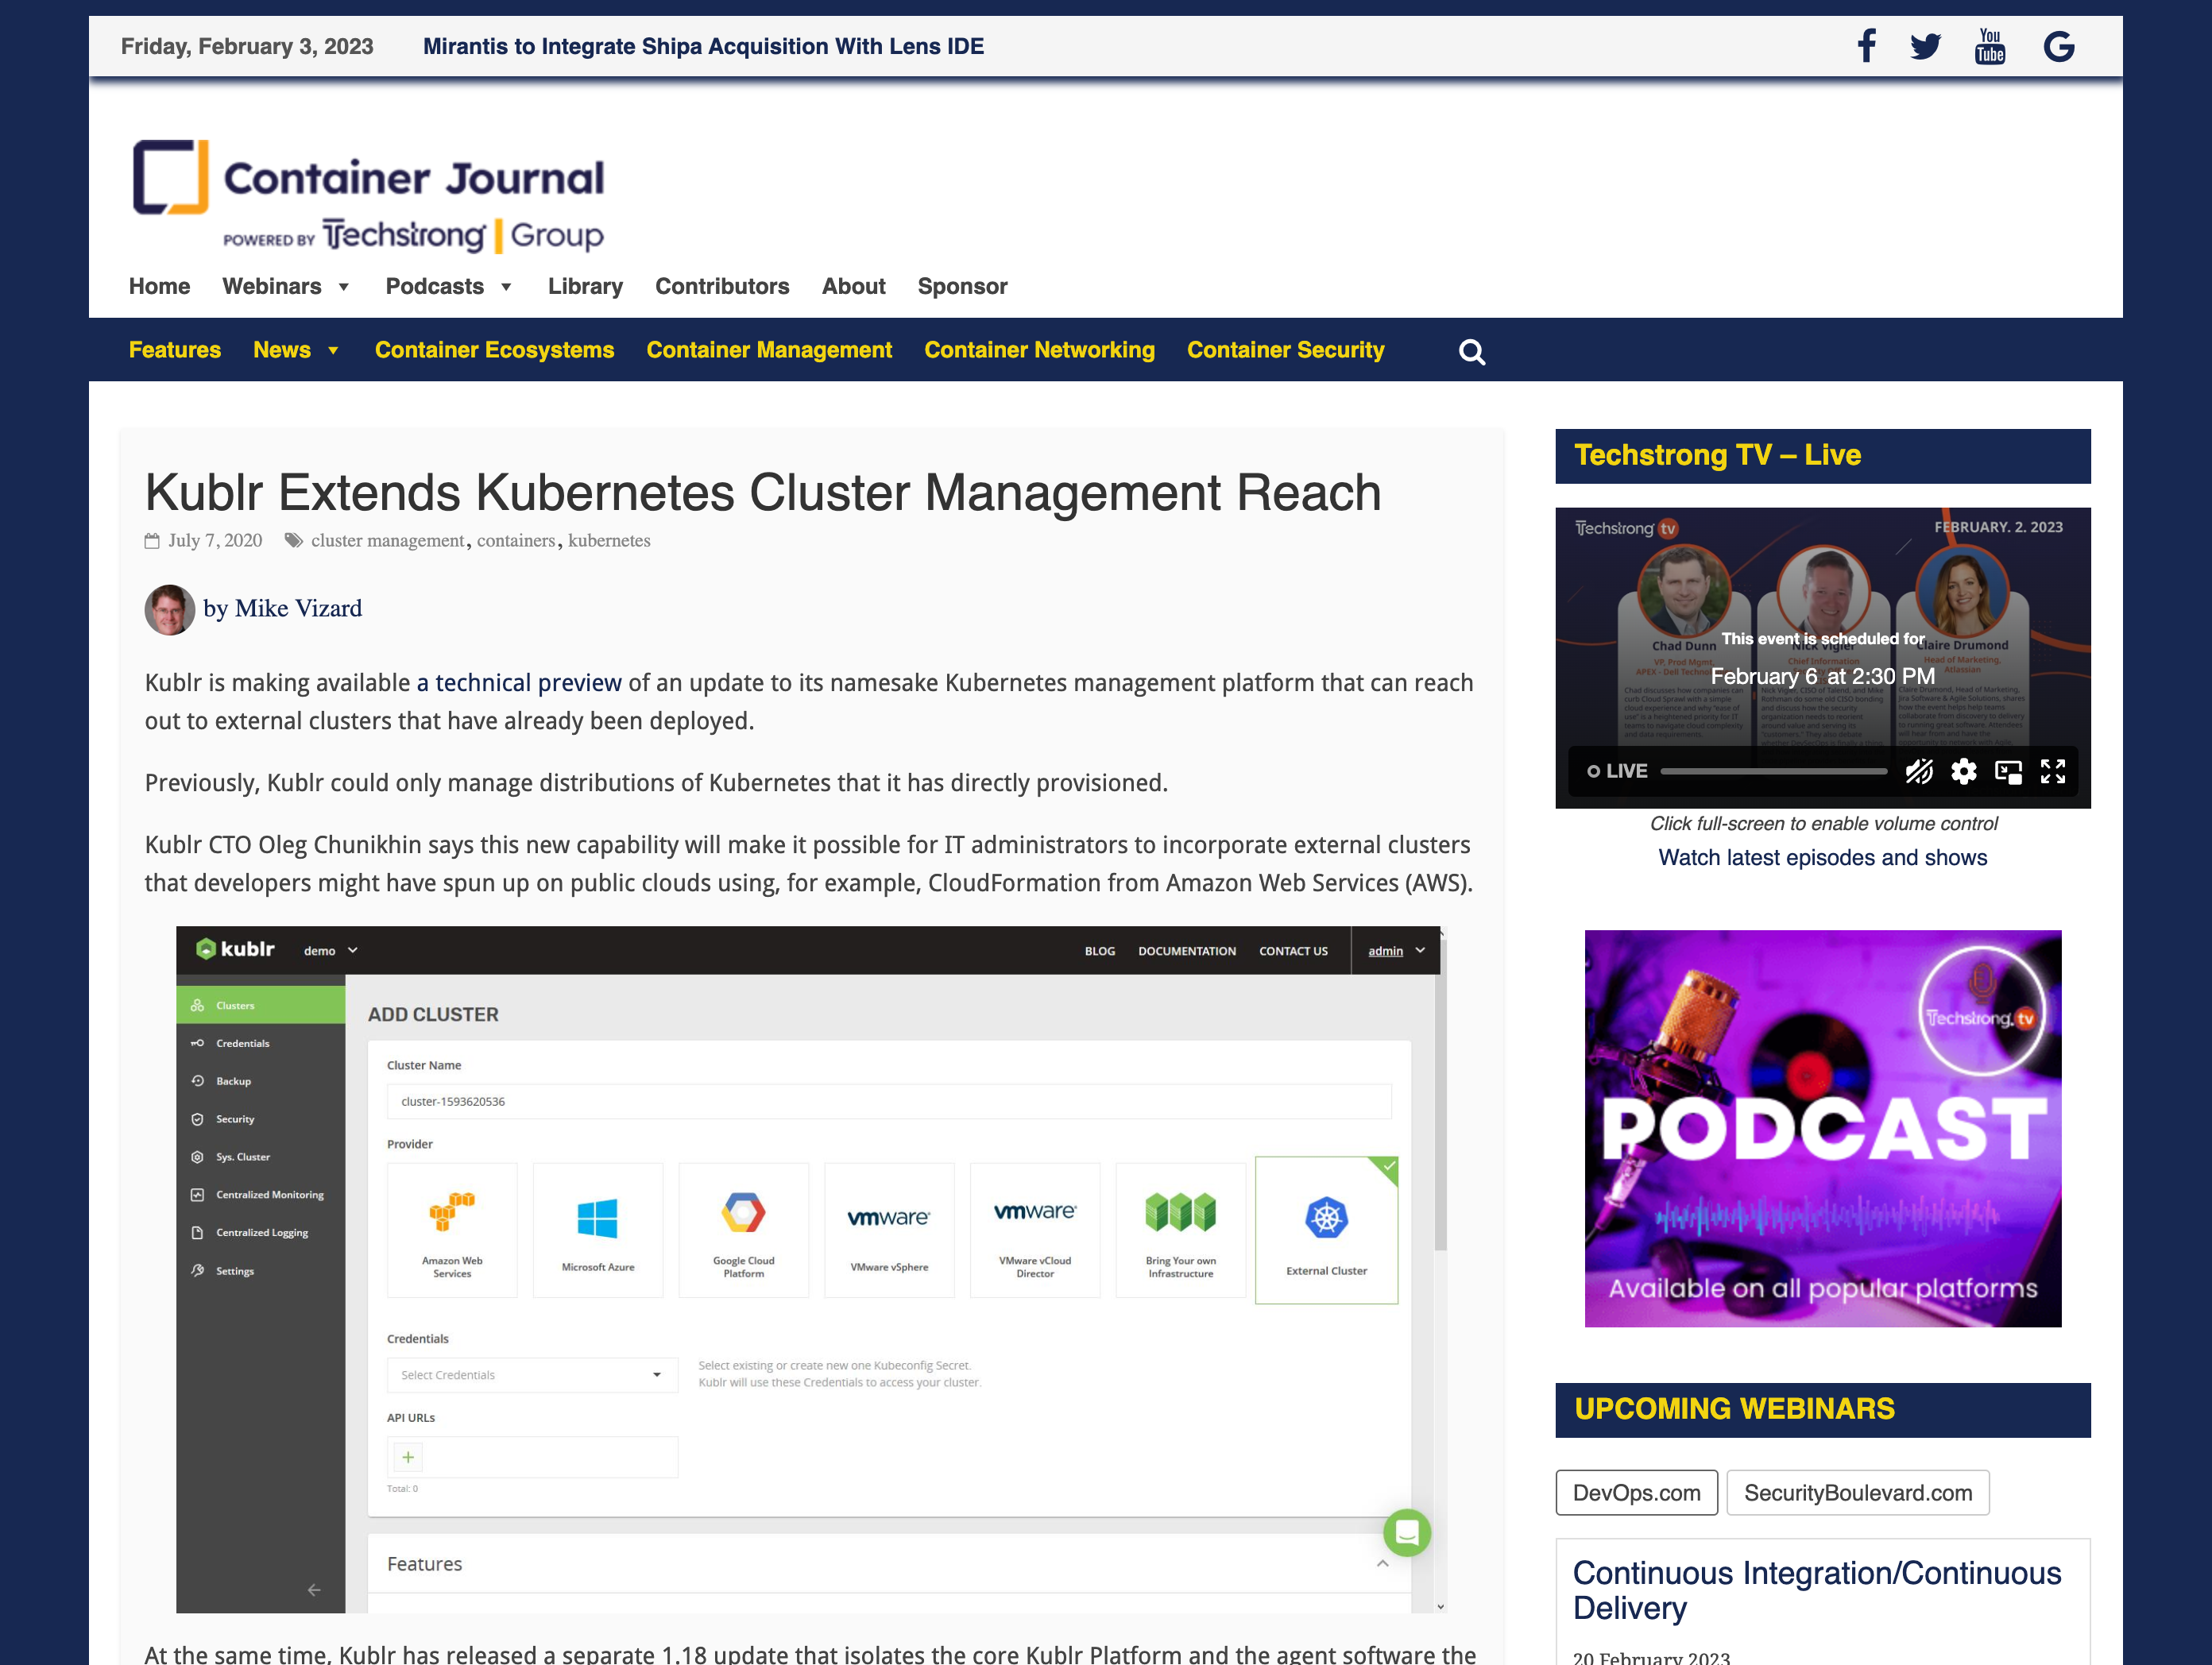The image size is (2212, 1665).
Task: Select Microsoft Azure provider
Action: click(598, 1230)
